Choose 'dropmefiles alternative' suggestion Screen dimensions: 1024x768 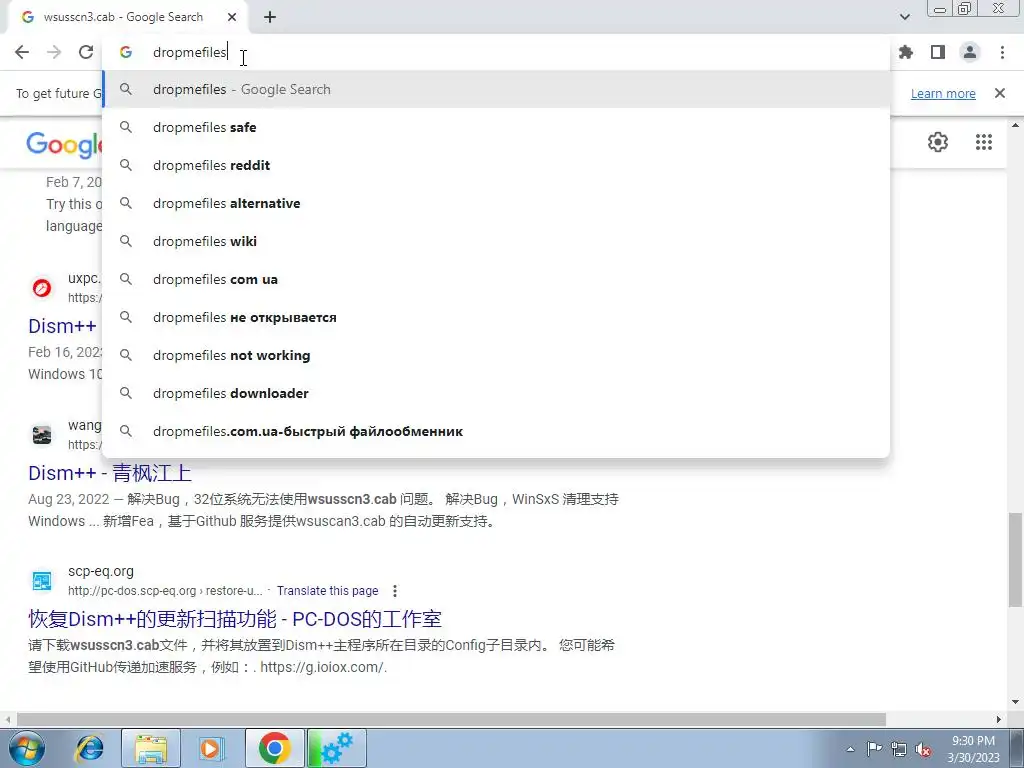pyautogui.click(x=496, y=203)
